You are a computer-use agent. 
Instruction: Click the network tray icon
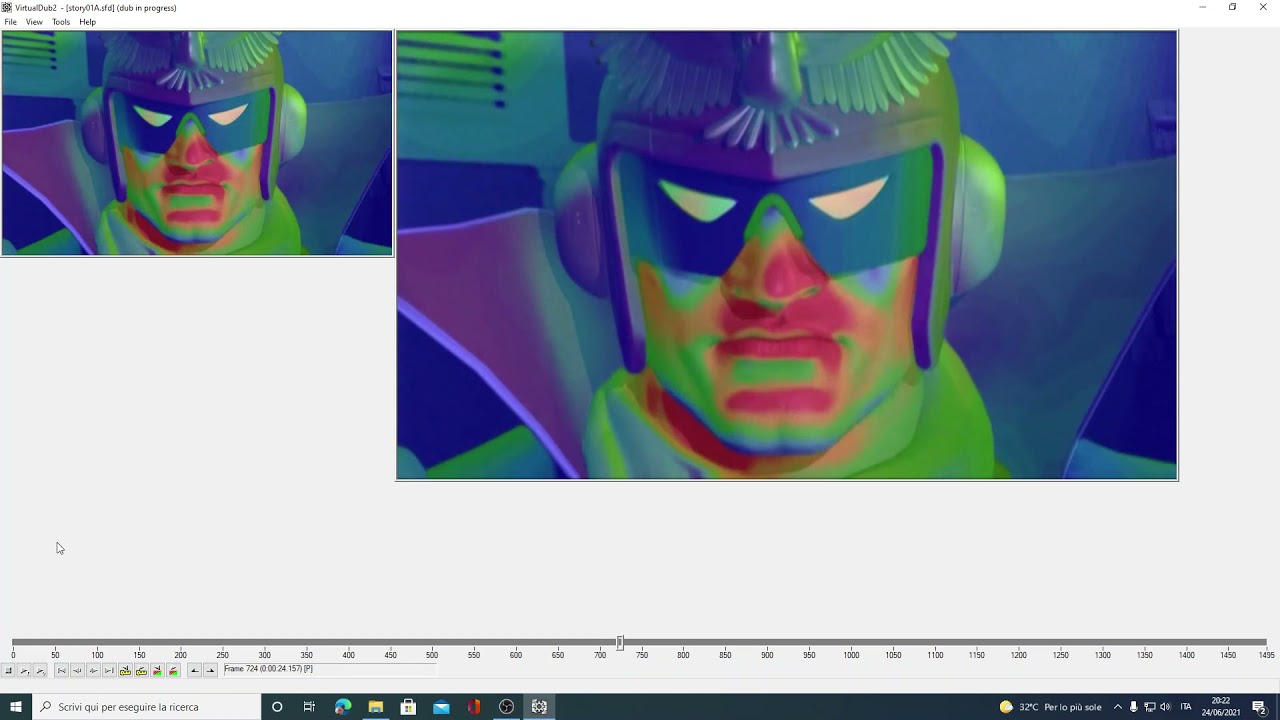[1150, 707]
